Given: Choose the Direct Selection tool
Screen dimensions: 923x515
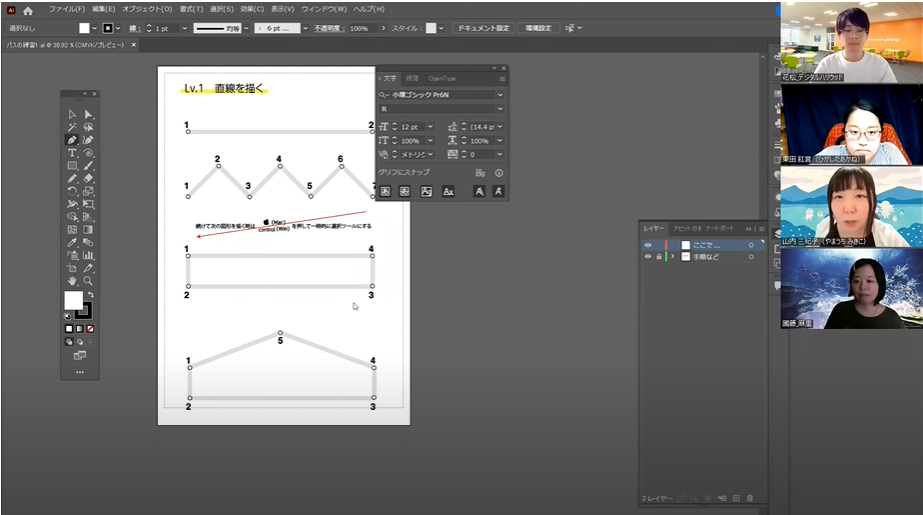Looking at the screenshot, I should pyautogui.click(x=89, y=115).
